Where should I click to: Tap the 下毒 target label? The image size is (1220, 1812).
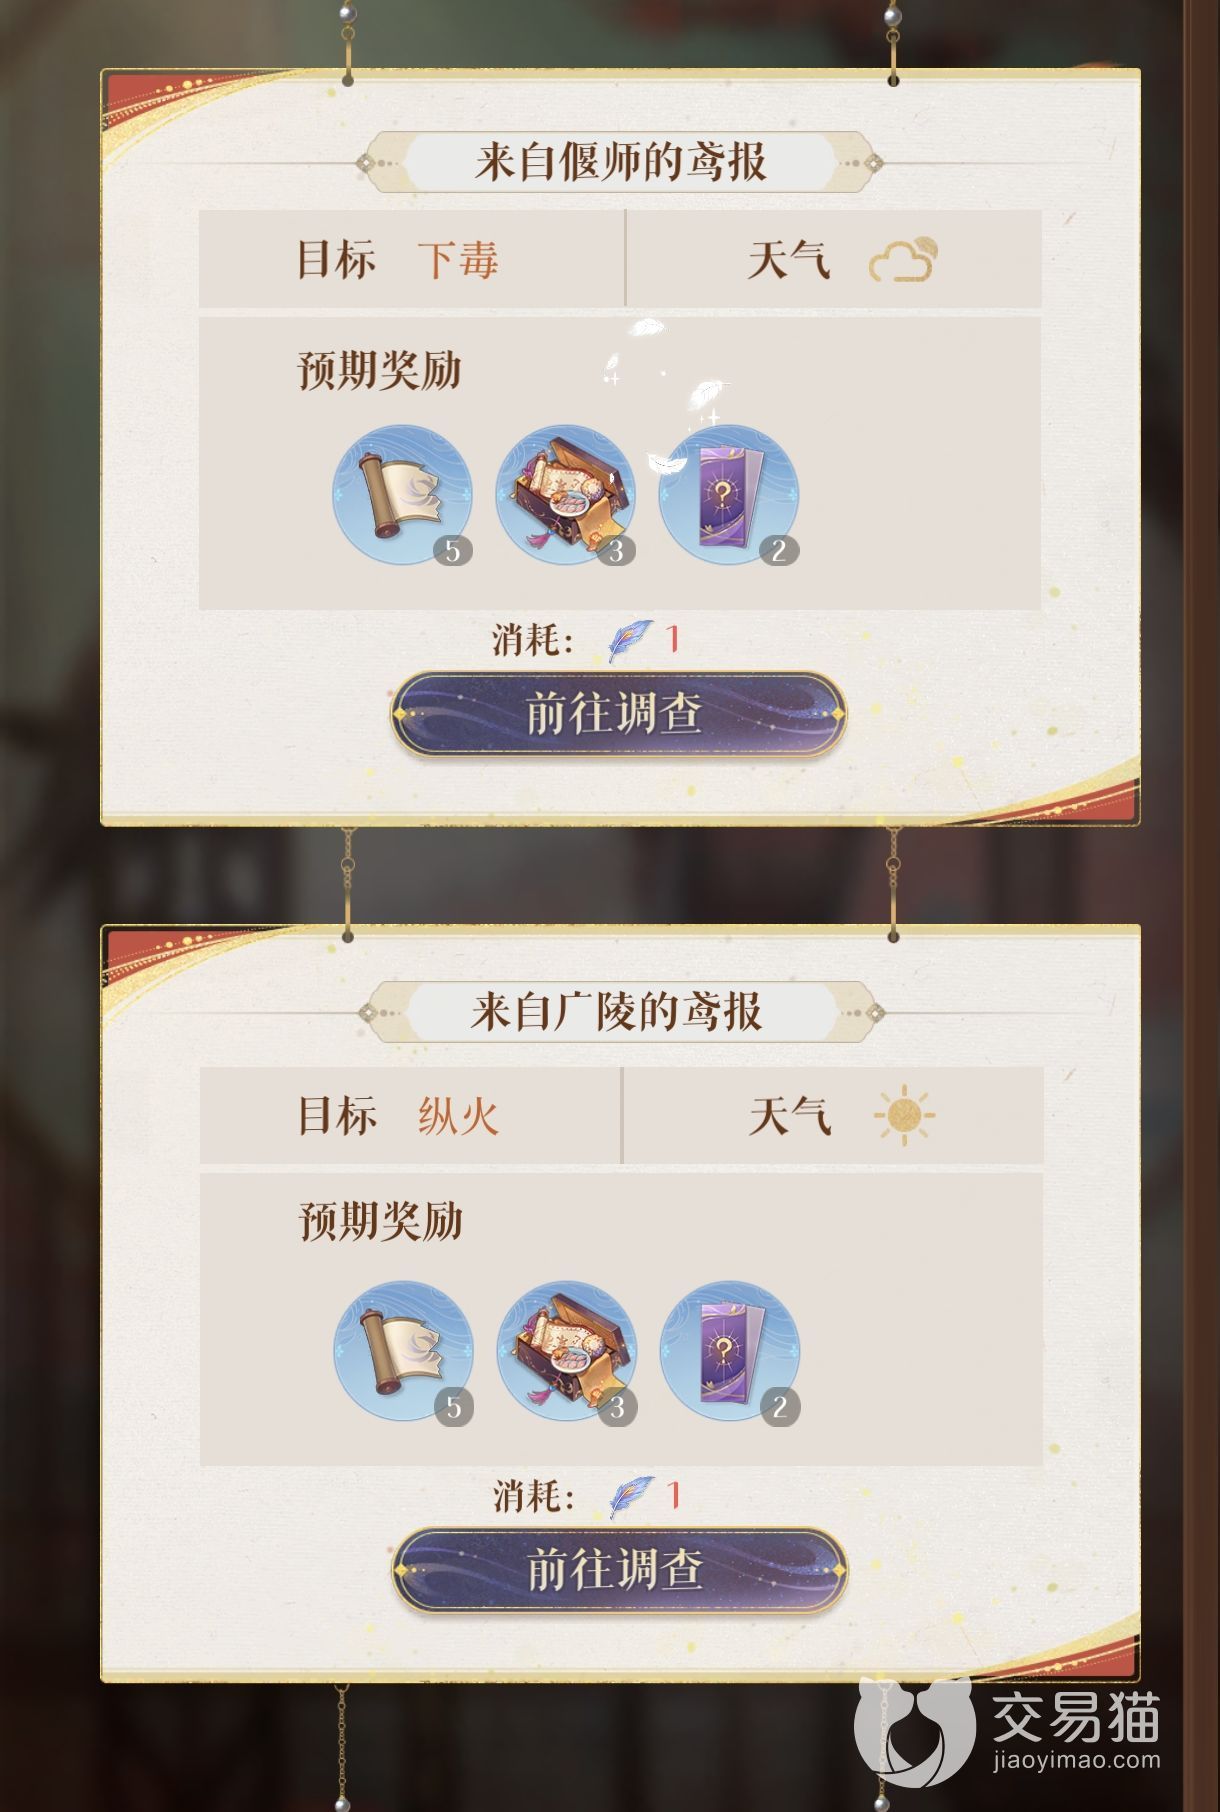pyautogui.click(x=458, y=259)
